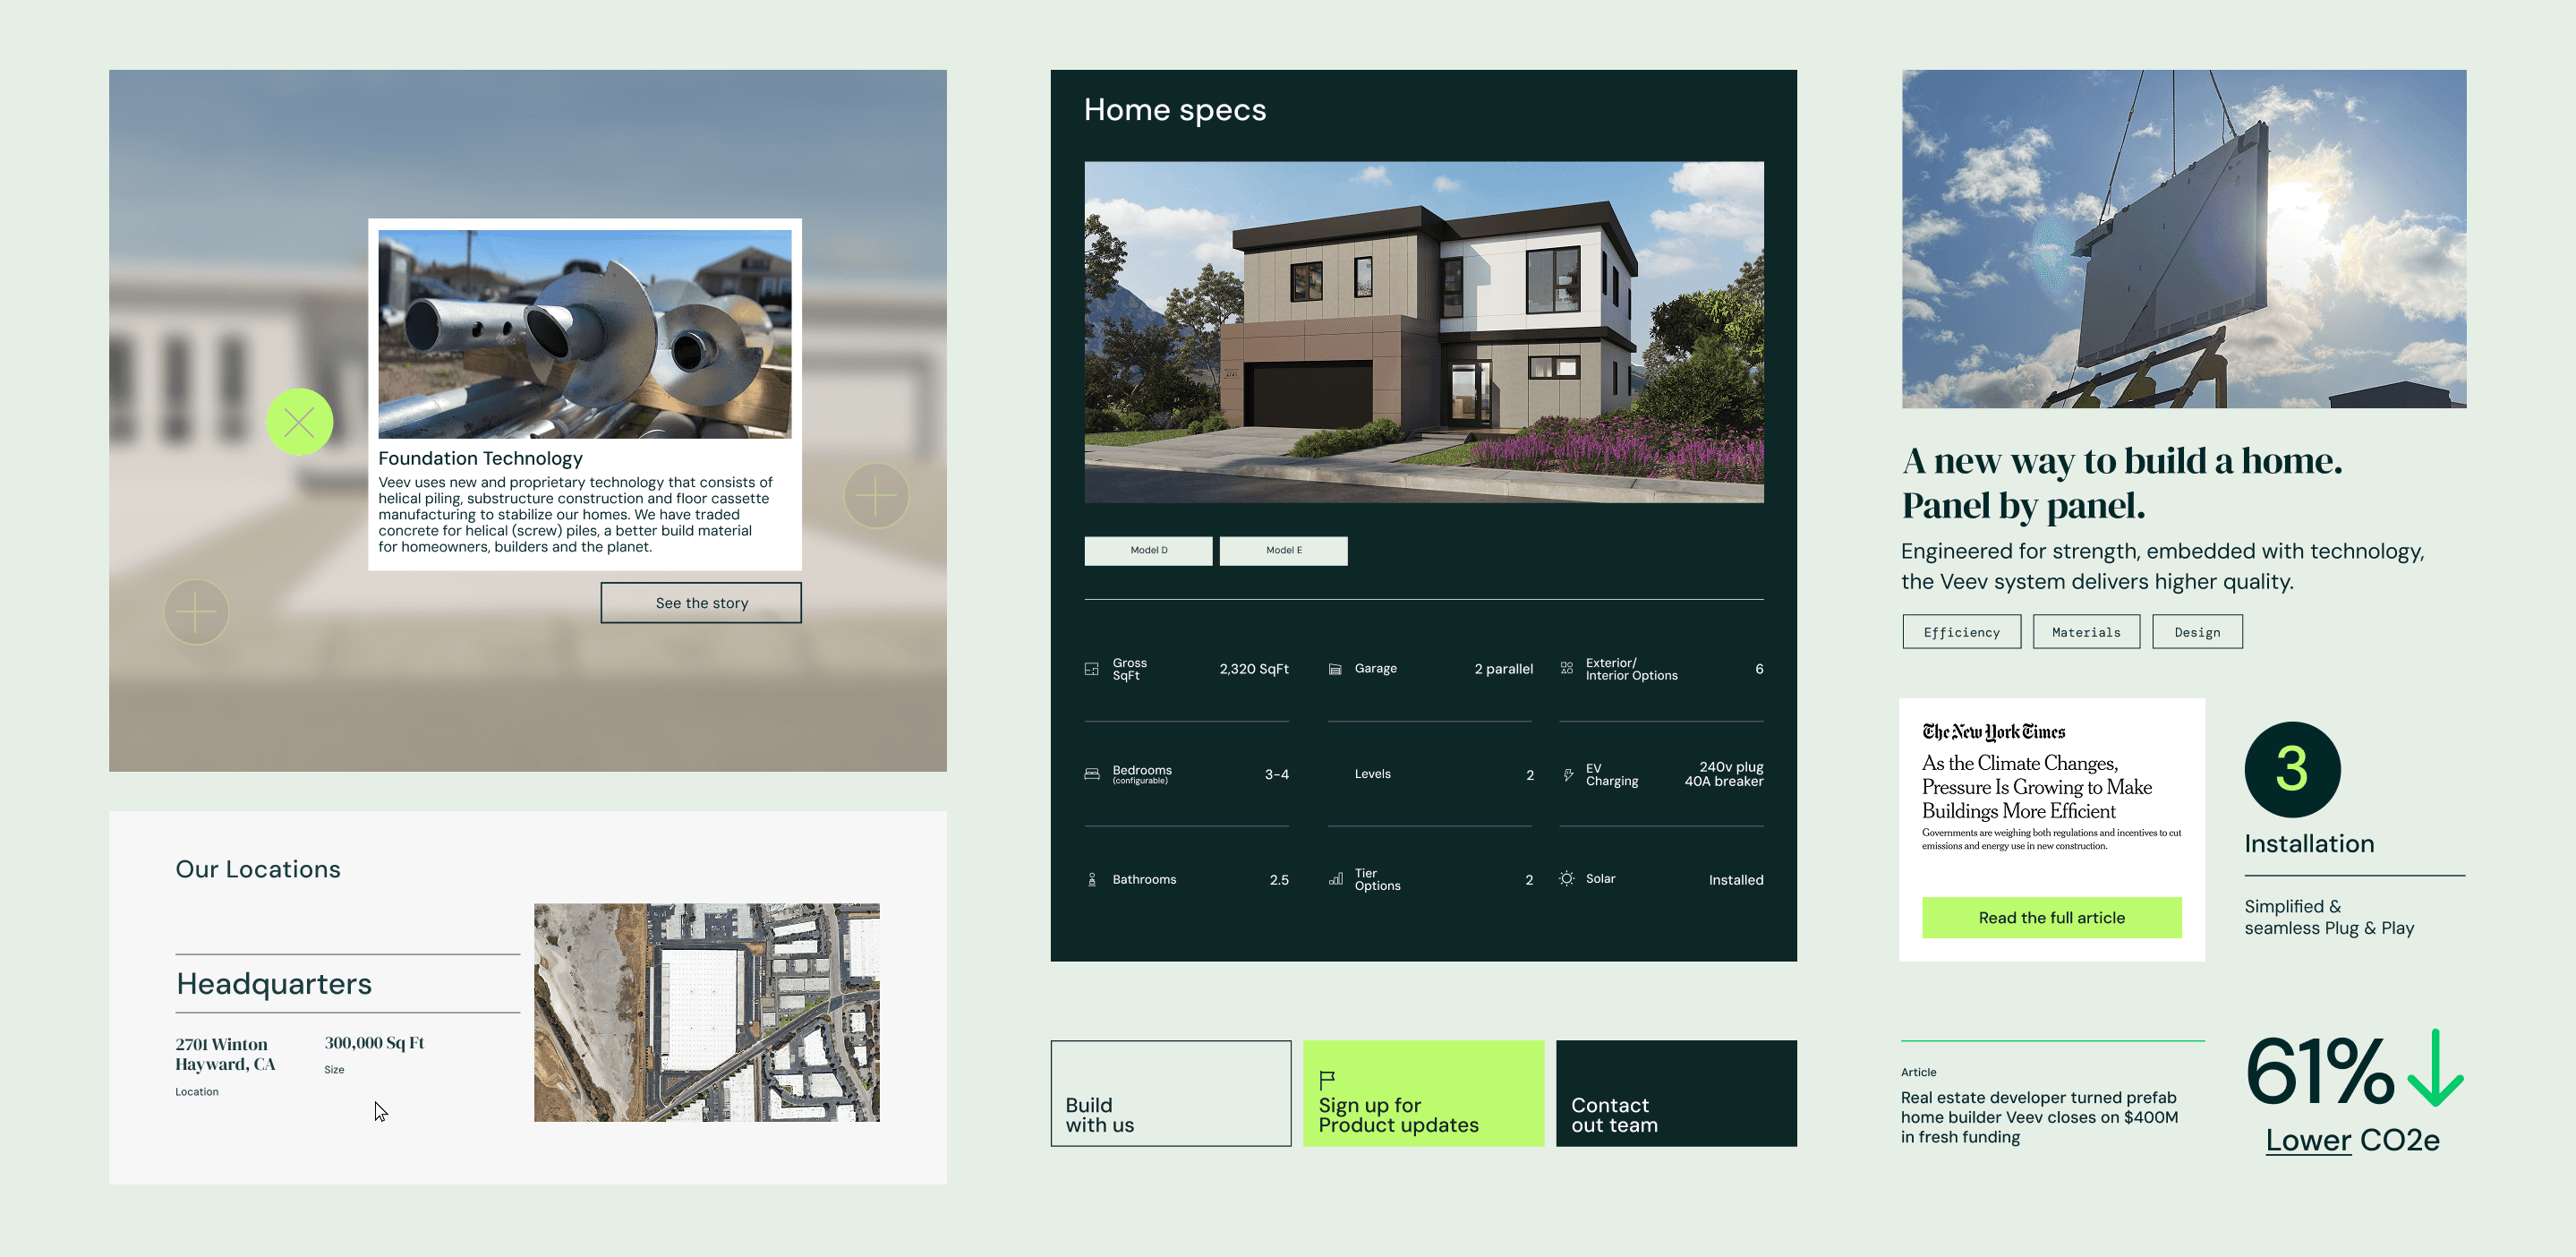Click the Tier Options bar-chart icon
Image resolution: width=2576 pixels, height=1257 pixels.
pyautogui.click(x=1335, y=880)
